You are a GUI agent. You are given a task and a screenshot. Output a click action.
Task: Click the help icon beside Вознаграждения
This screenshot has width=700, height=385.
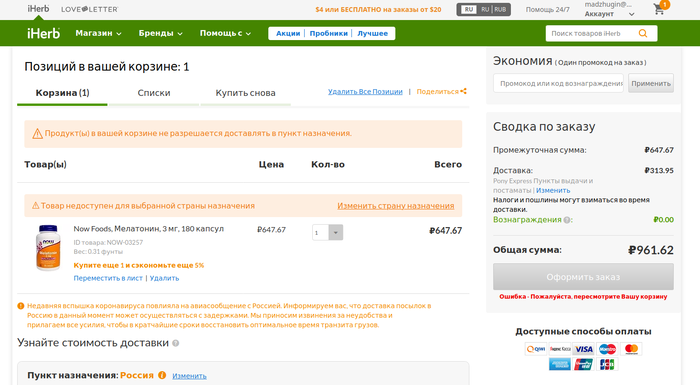coord(567,220)
